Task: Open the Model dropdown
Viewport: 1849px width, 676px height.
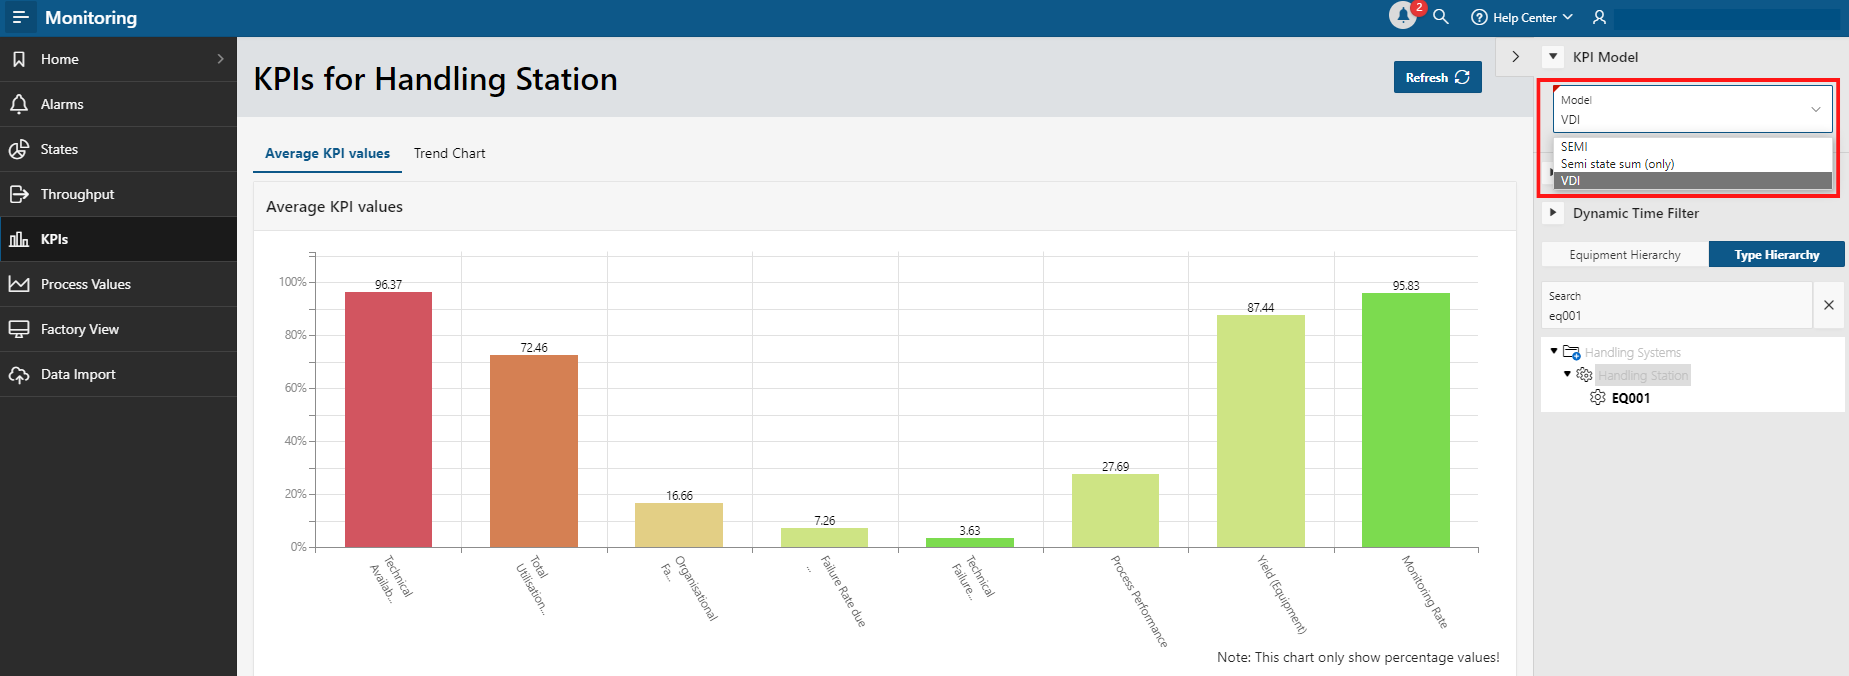Action: [x=1692, y=109]
